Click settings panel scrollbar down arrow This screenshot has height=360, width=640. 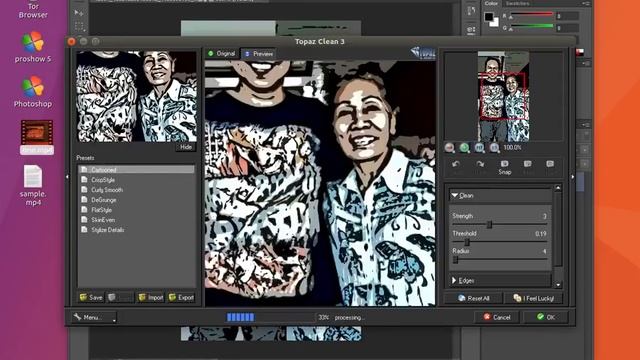(558, 284)
